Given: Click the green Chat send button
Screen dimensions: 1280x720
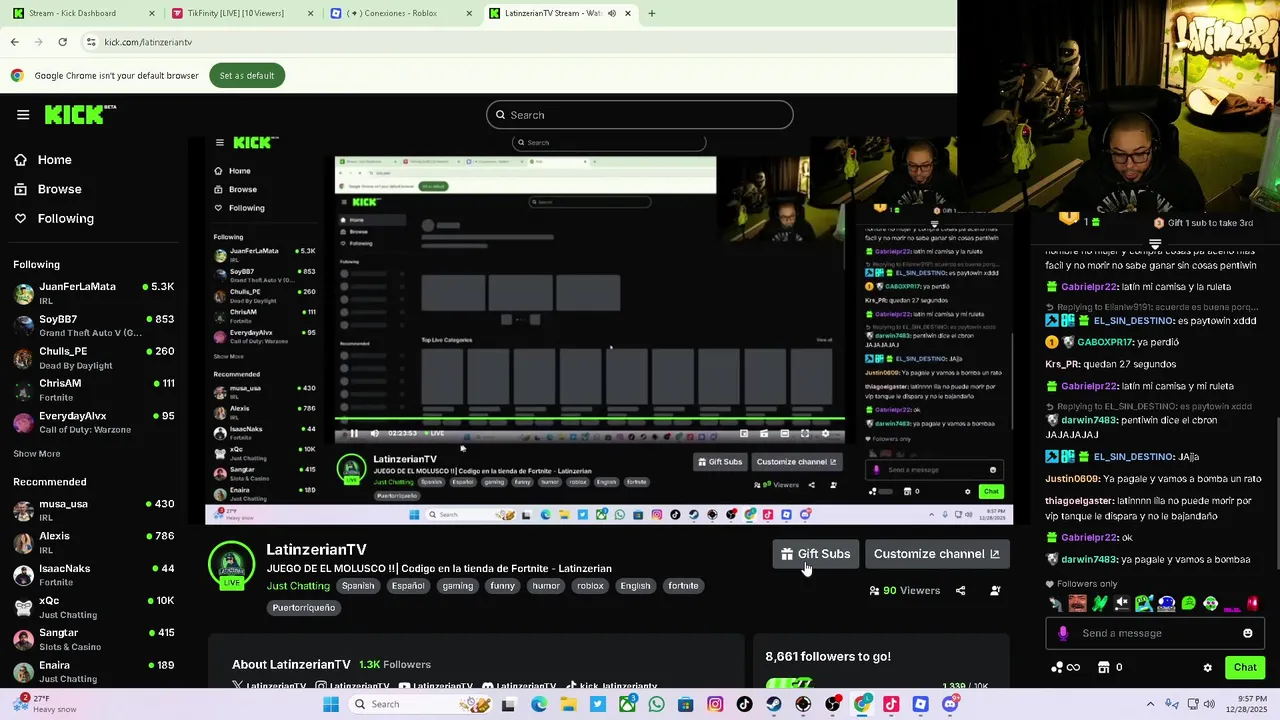Looking at the screenshot, I should [1245, 667].
